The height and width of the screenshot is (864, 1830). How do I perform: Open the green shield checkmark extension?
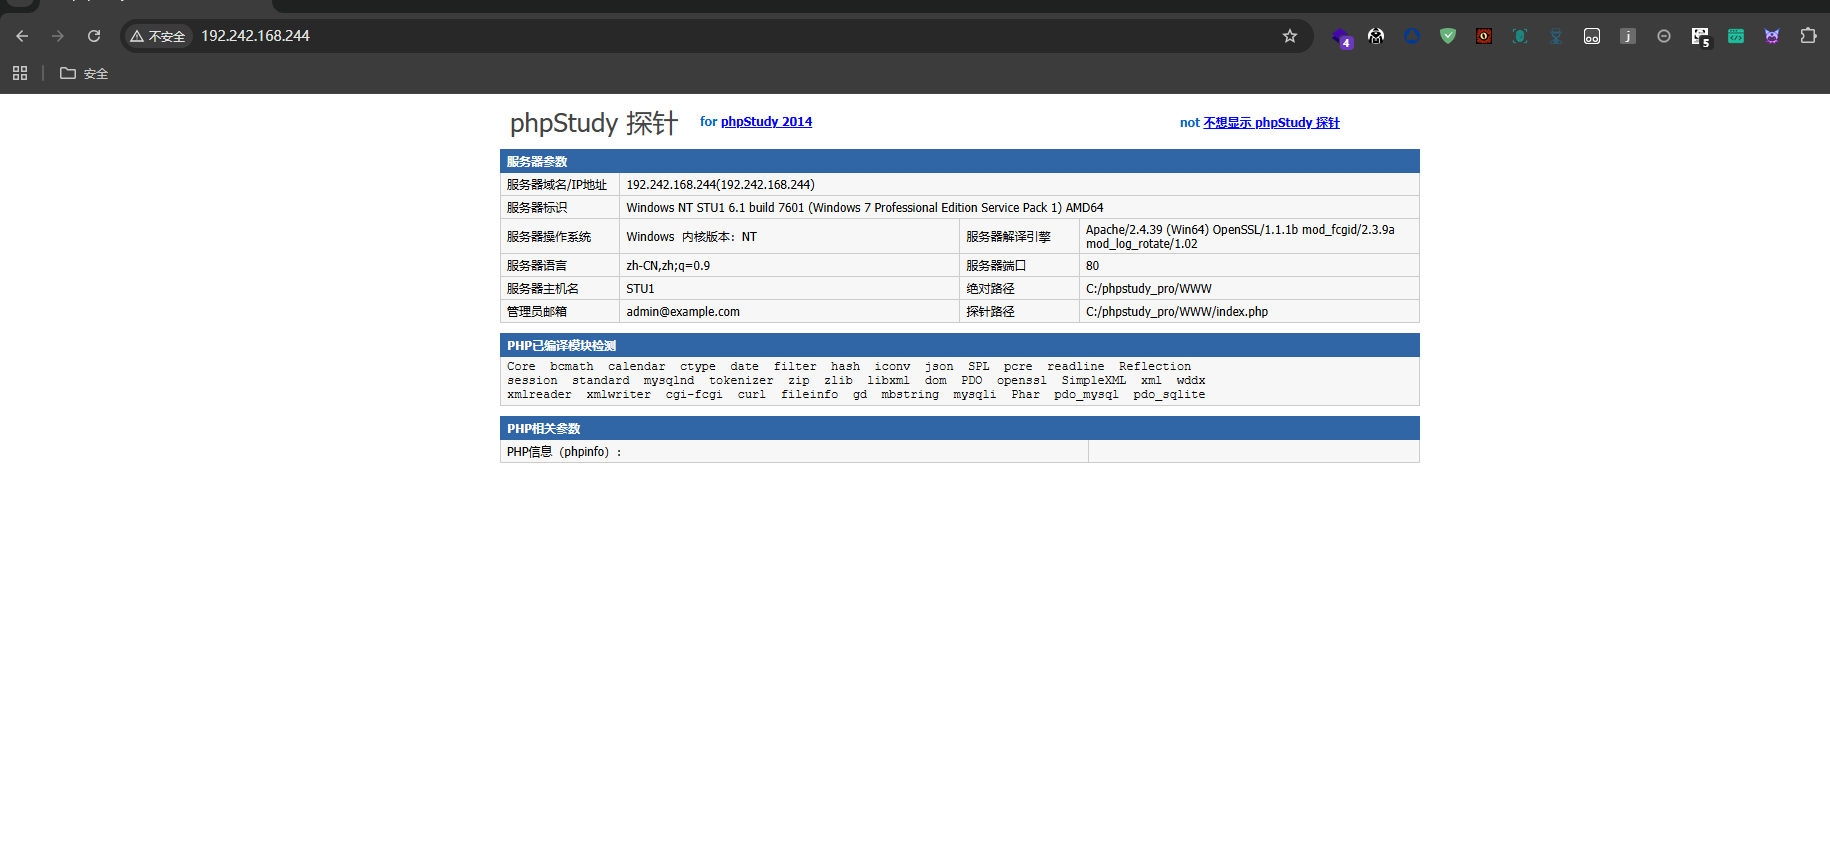1448,36
